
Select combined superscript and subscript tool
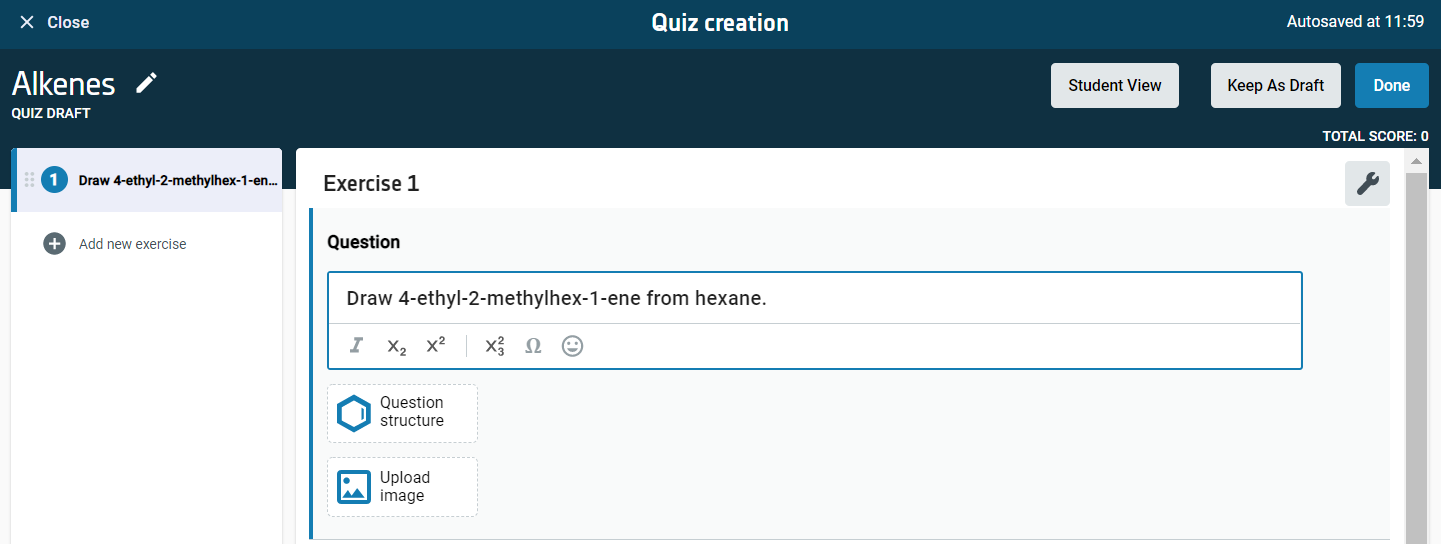(494, 346)
